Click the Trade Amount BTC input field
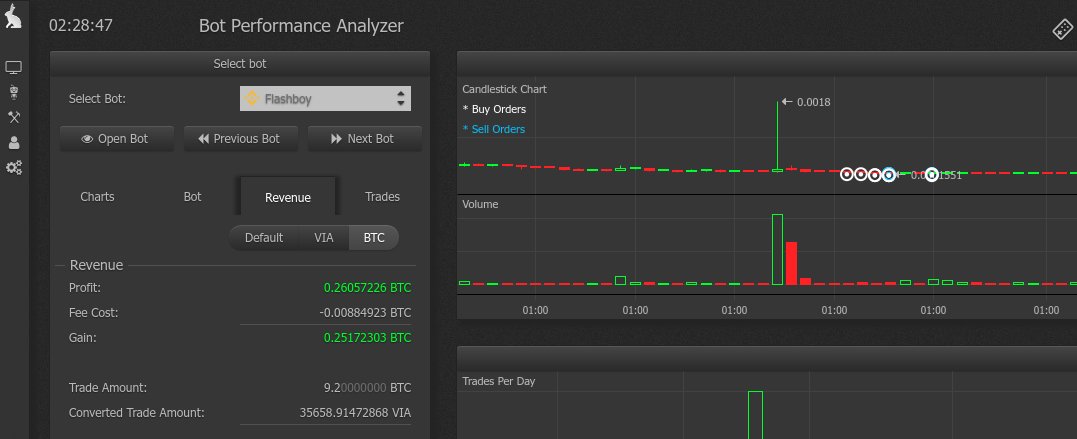Screen dimensions: 1077x439 coord(360,387)
